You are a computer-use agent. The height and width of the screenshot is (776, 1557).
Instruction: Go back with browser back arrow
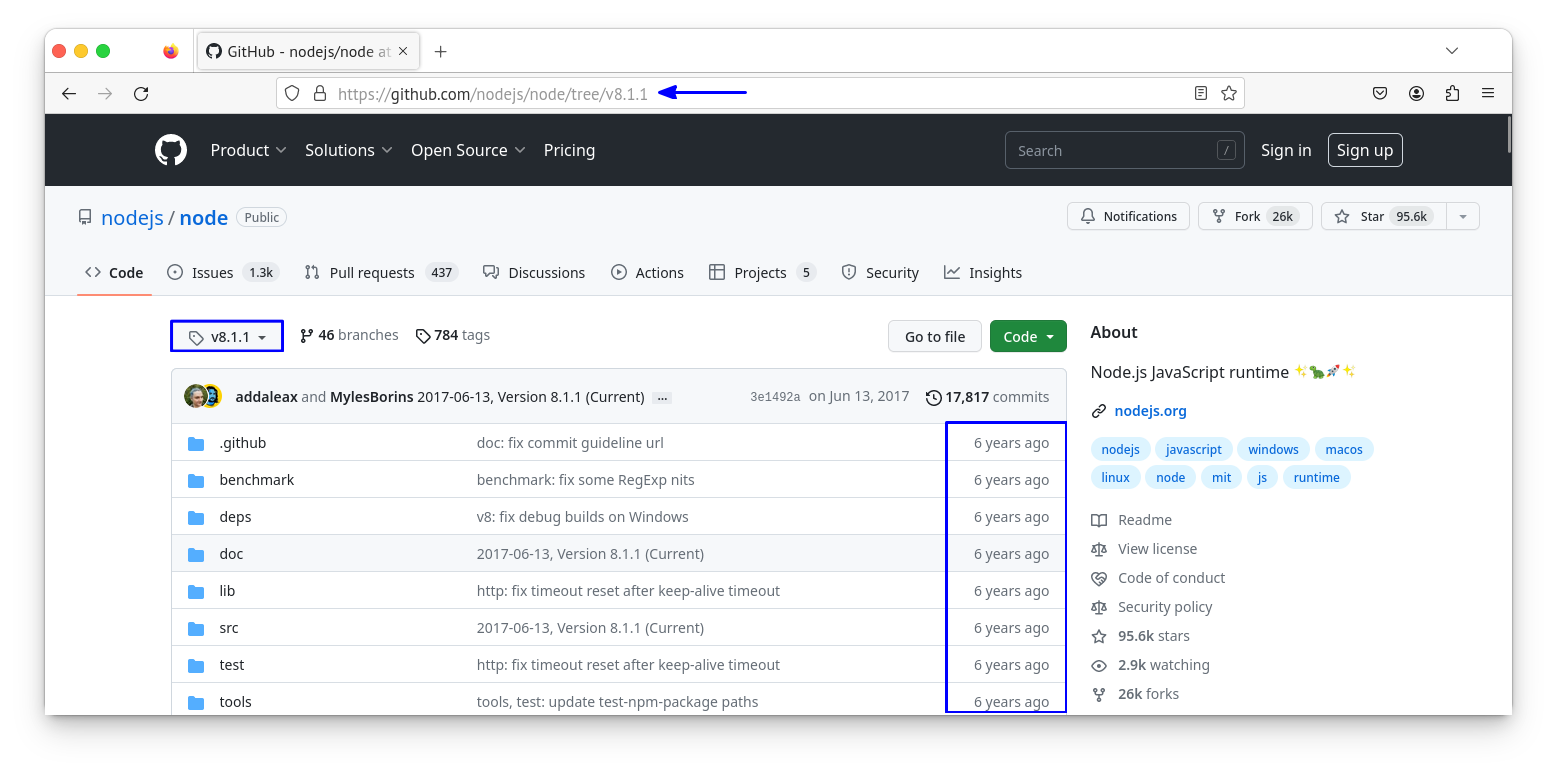tap(69, 93)
